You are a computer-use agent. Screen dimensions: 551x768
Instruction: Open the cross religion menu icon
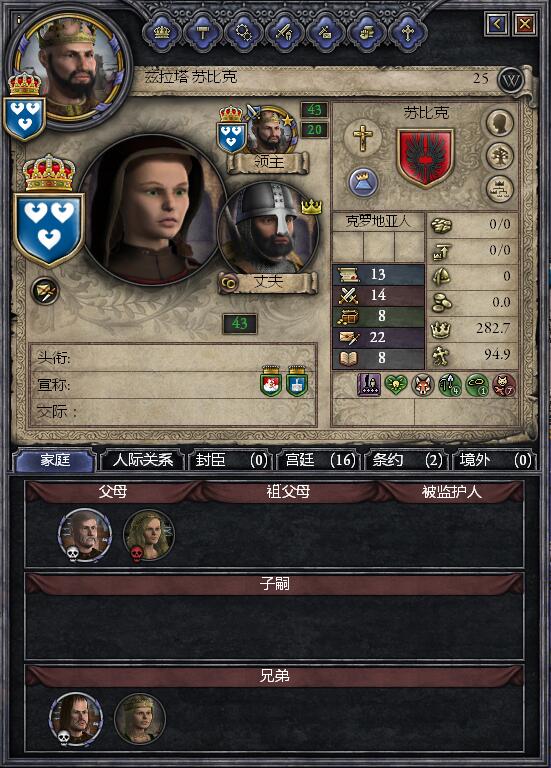coord(407,33)
